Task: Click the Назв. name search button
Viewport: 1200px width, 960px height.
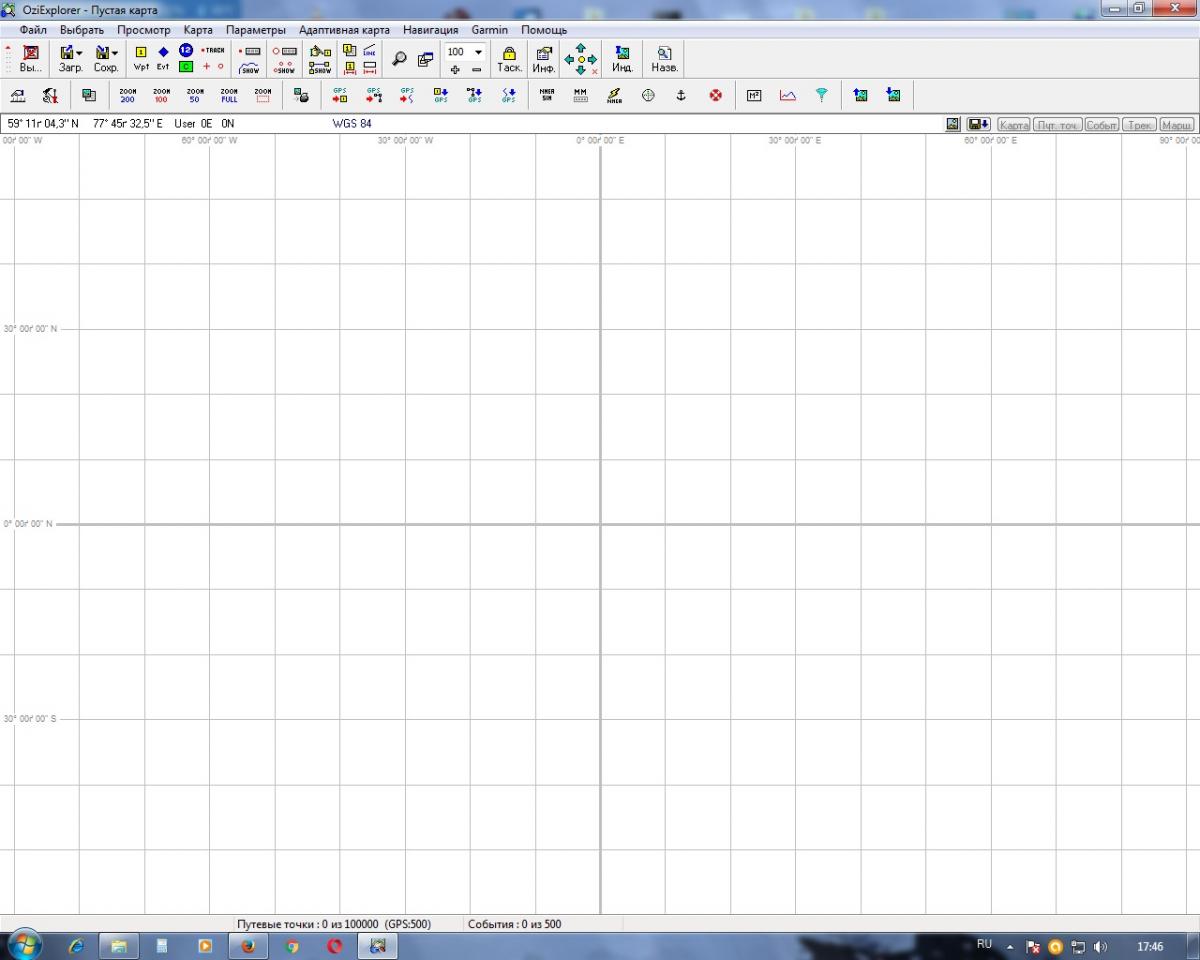Action: coord(664,58)
